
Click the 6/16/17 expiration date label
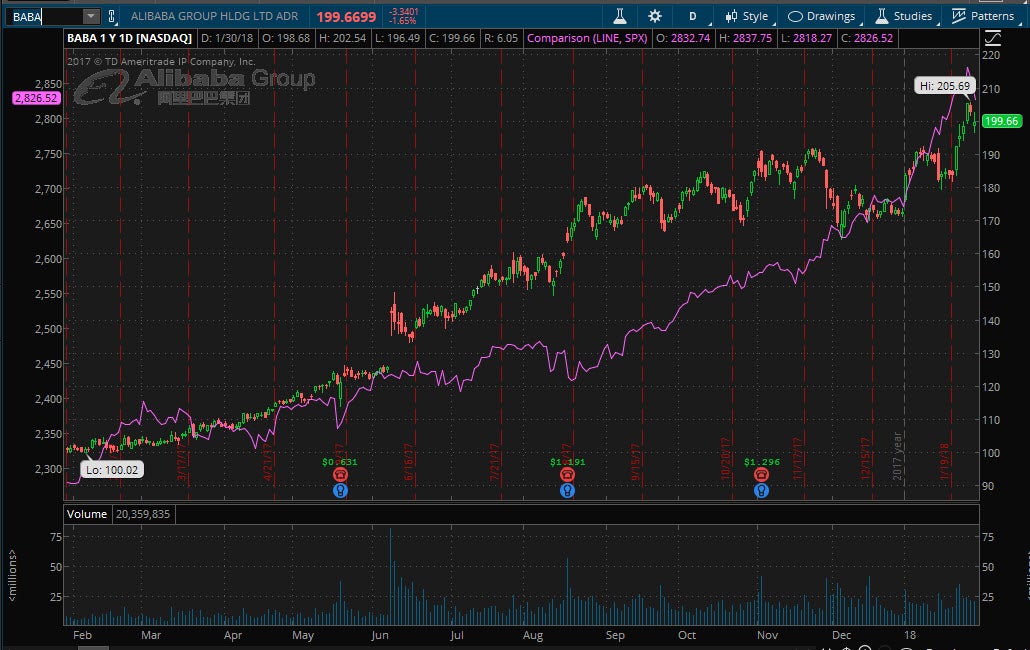pos(409,462)
